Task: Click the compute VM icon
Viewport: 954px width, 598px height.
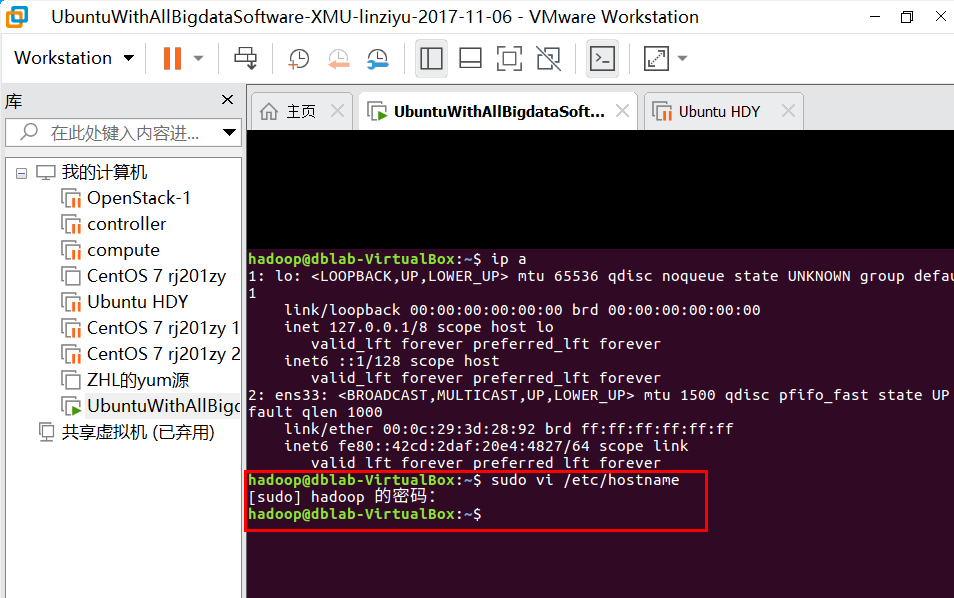Action: click(x=71, y=250)
